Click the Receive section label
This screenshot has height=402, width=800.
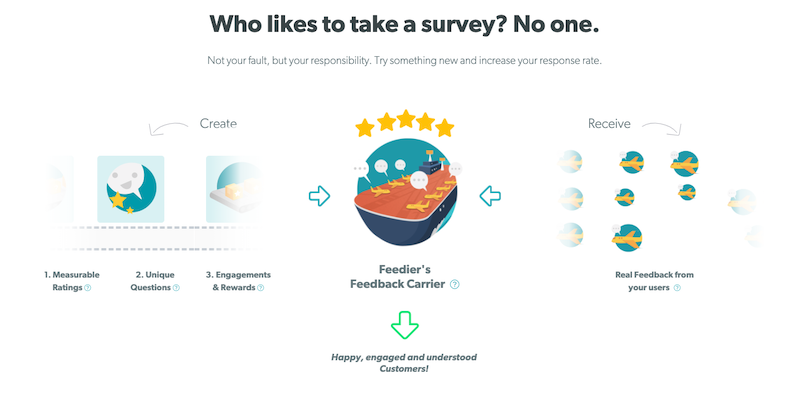609,124
